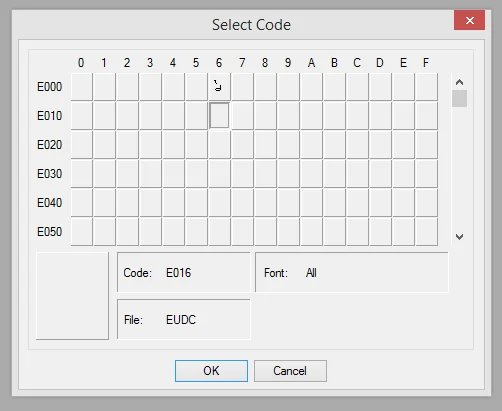Cancel the Select Code dialog
Screen dimensions: 502x411
(290, 371)
